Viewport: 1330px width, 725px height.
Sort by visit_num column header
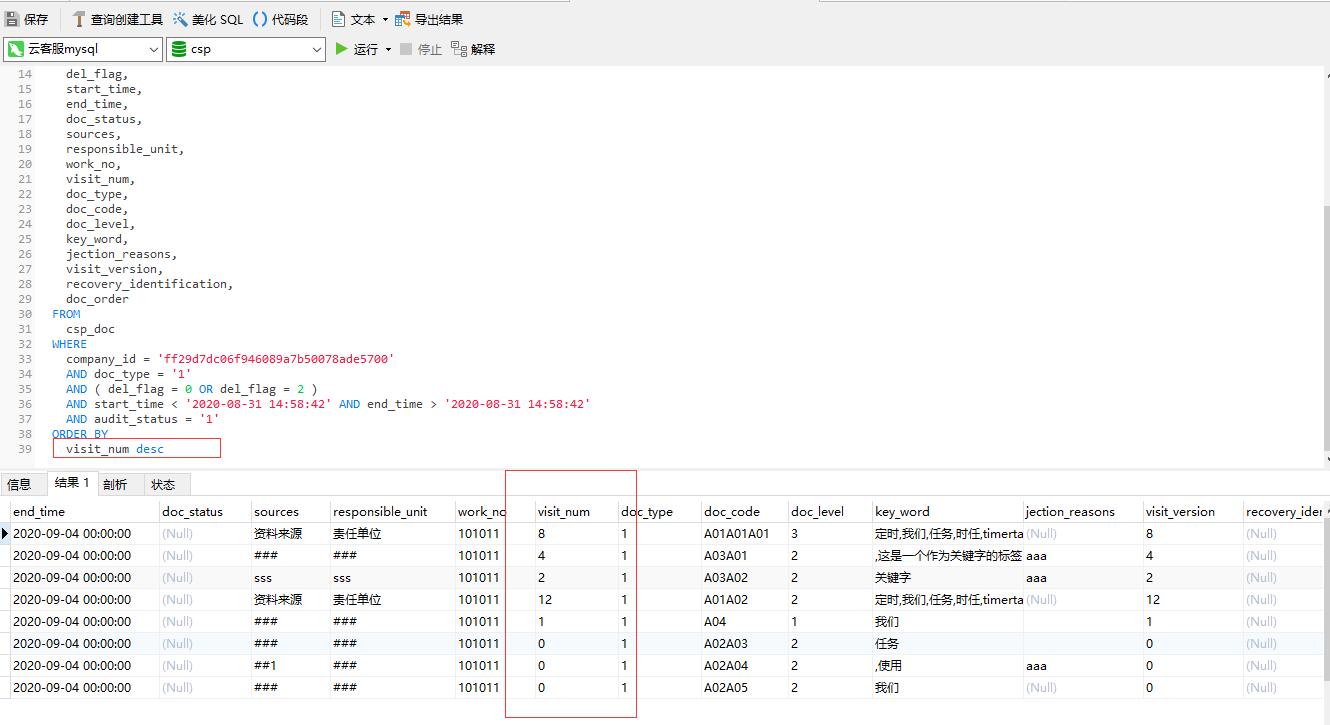563,511
